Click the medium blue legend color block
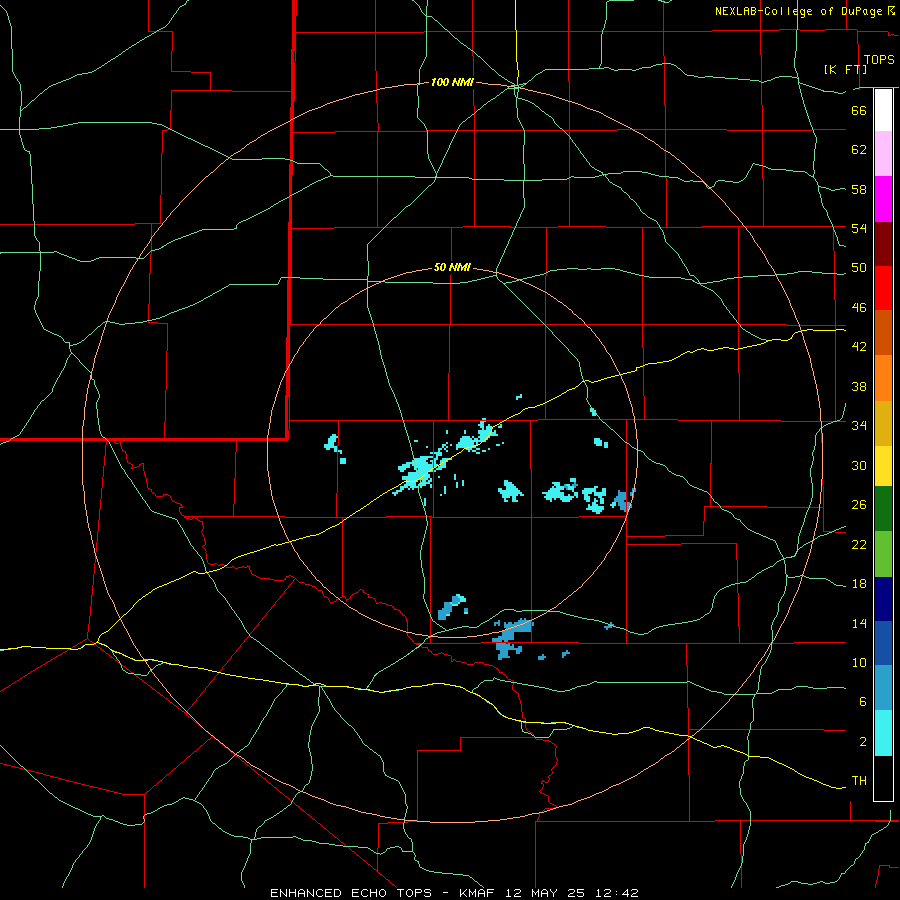The image size is (900, 900). tap(883, 643)
